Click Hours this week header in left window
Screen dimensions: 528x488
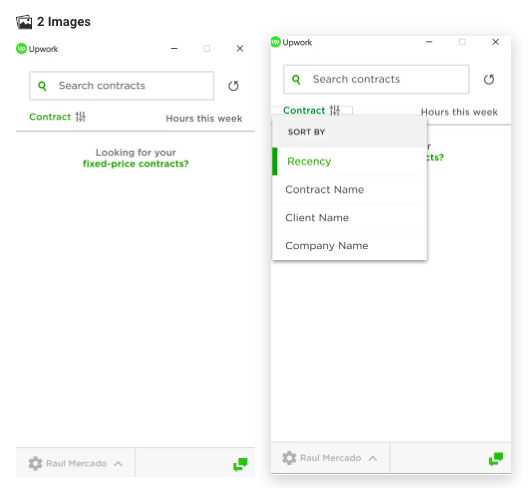click(x=204, y=119)
